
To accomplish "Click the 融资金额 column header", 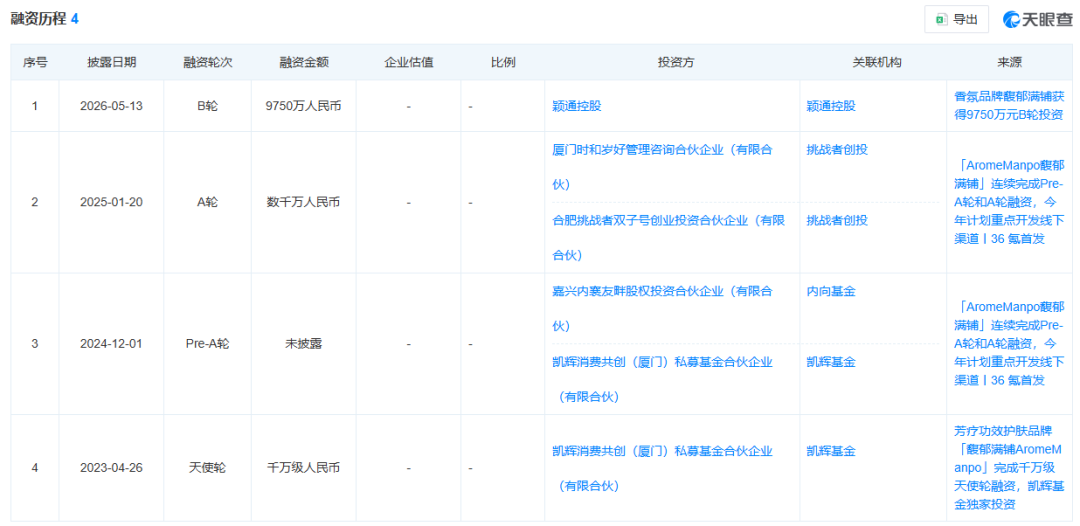I will point(304,62).
